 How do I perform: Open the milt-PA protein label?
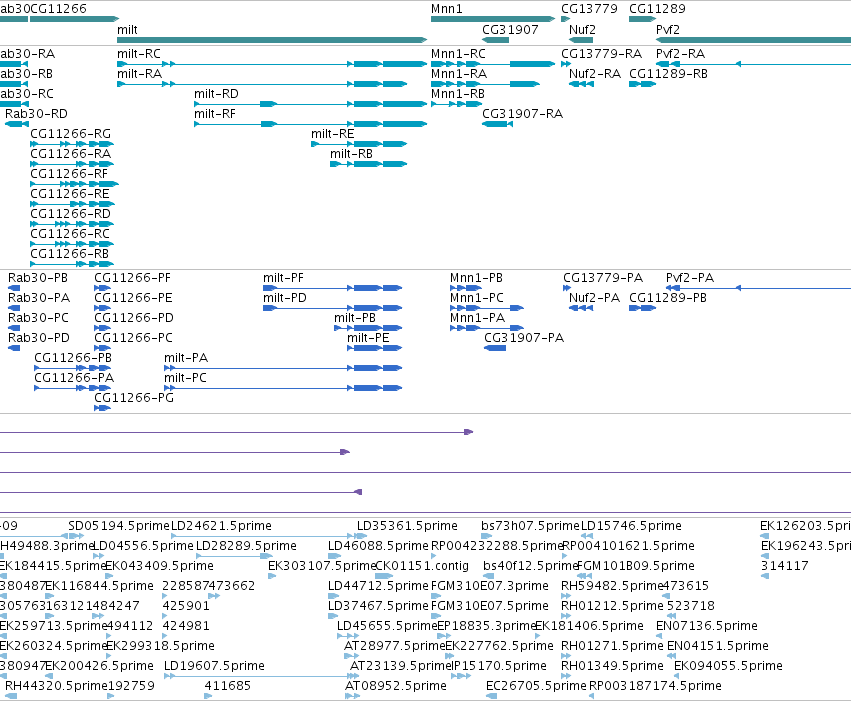186,358
